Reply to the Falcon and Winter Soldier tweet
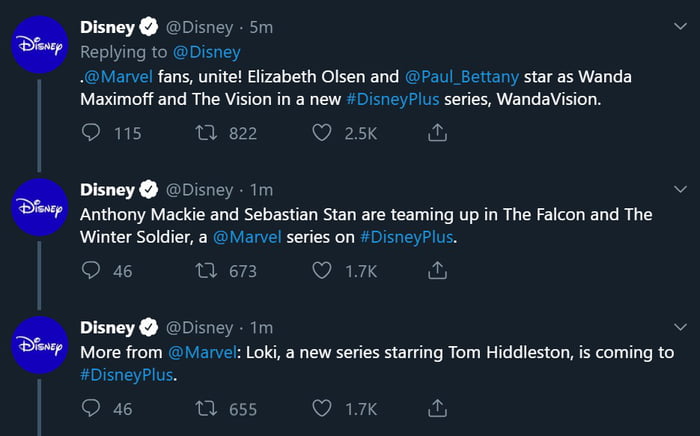This screenshot has height=436, width=700. 91,270
